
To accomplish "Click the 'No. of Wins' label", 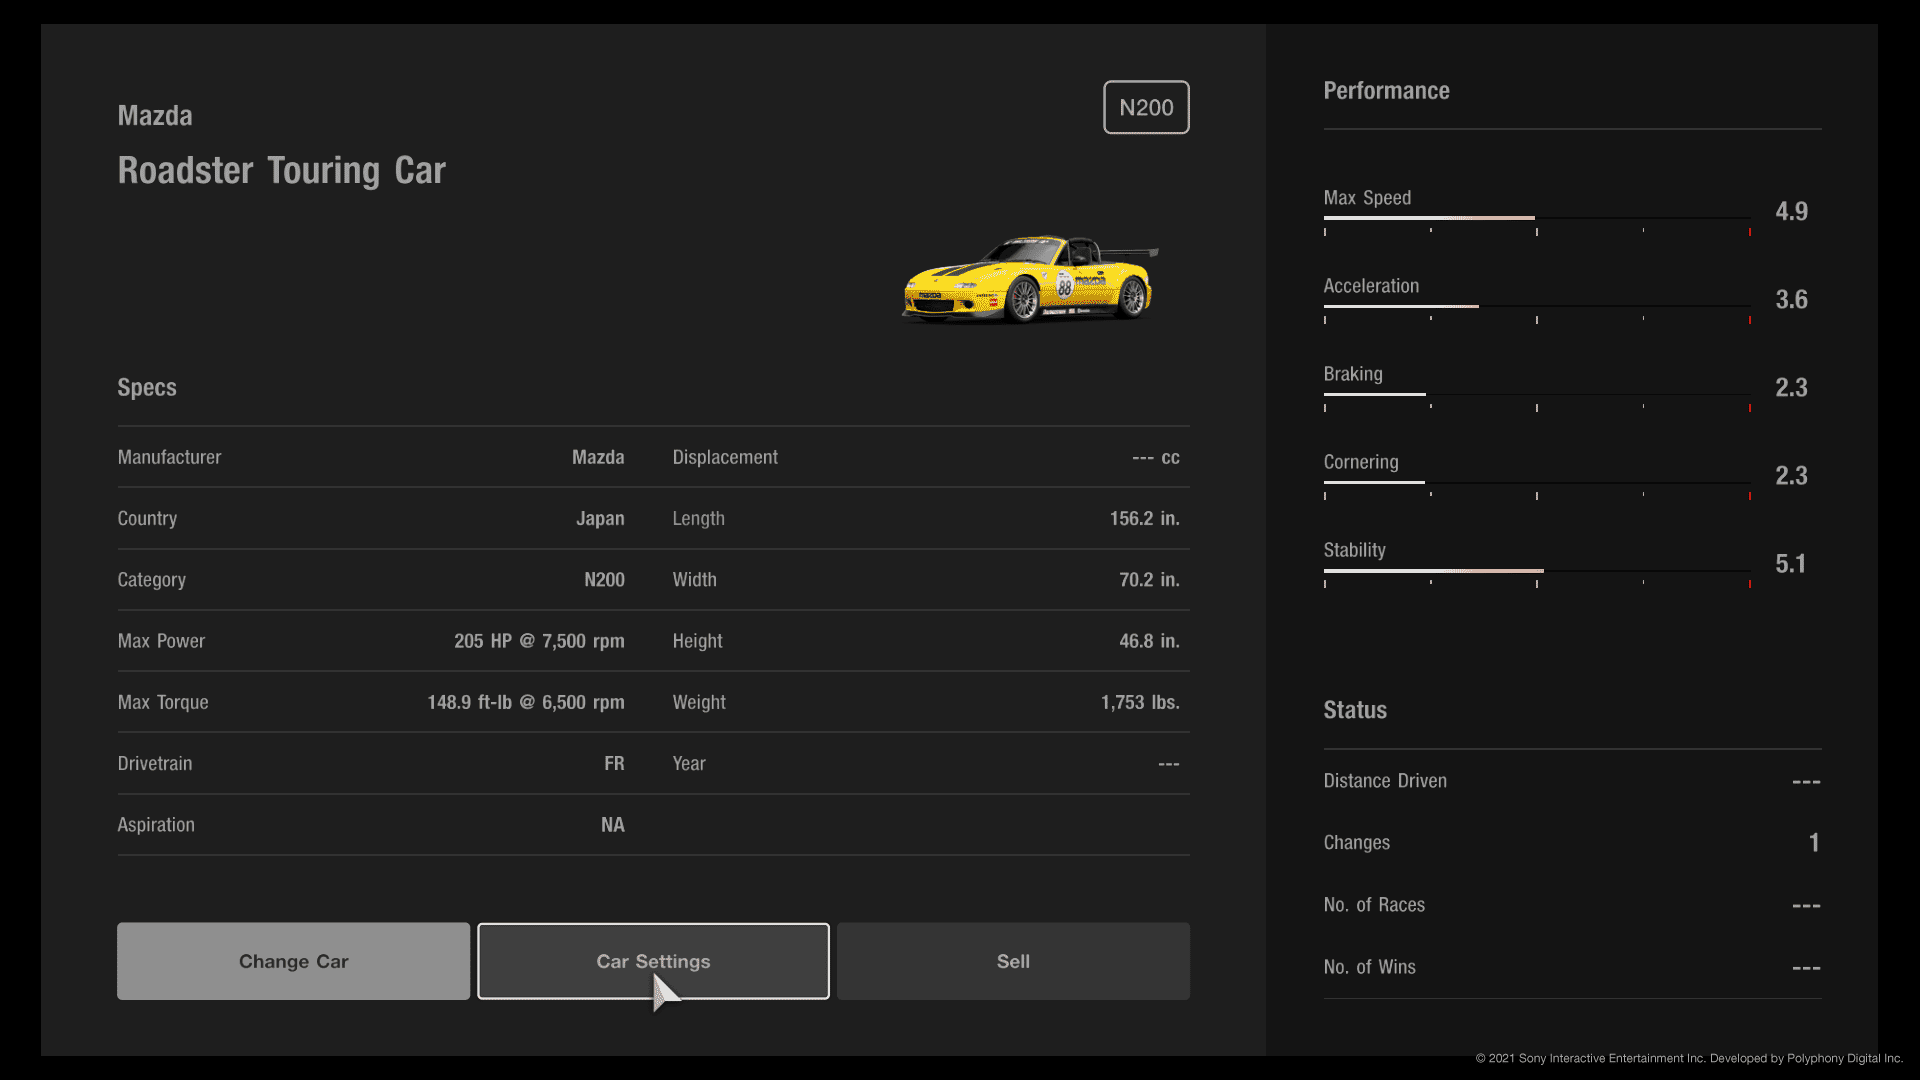I will pyautogui.click(x=1370, y=967).
